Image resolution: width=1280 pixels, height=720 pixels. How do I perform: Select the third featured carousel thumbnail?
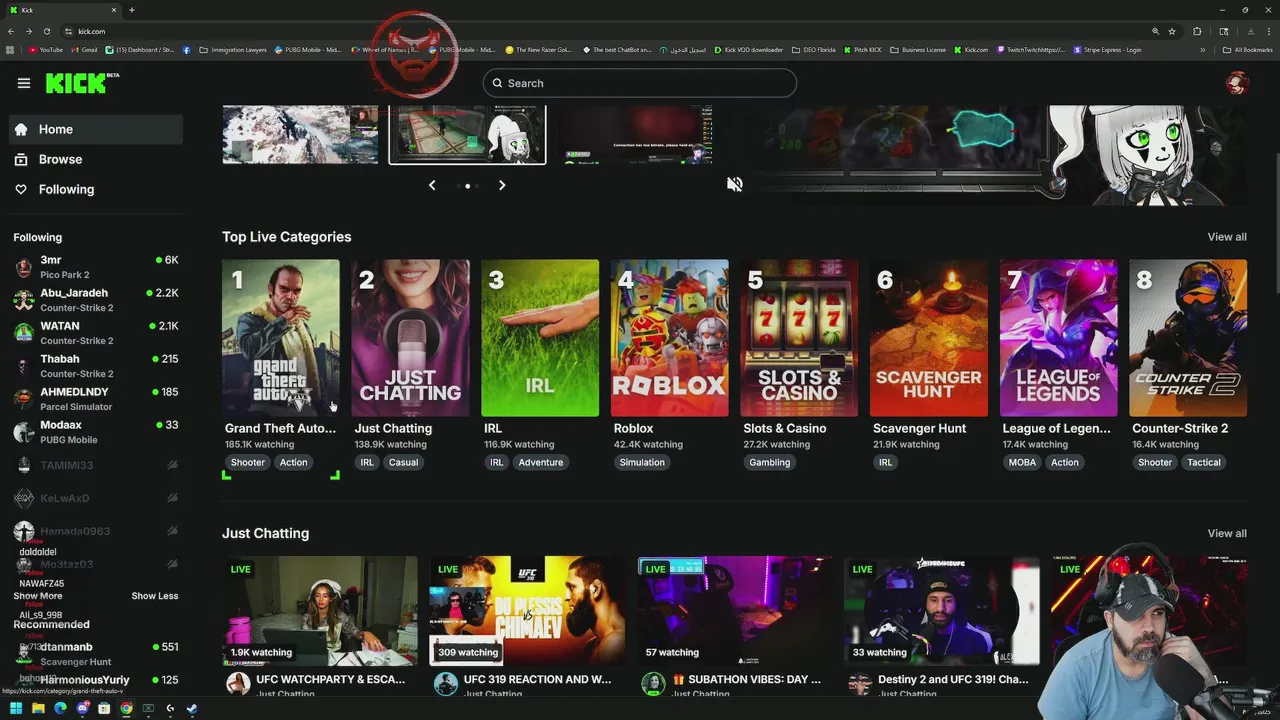coord(634,134)
